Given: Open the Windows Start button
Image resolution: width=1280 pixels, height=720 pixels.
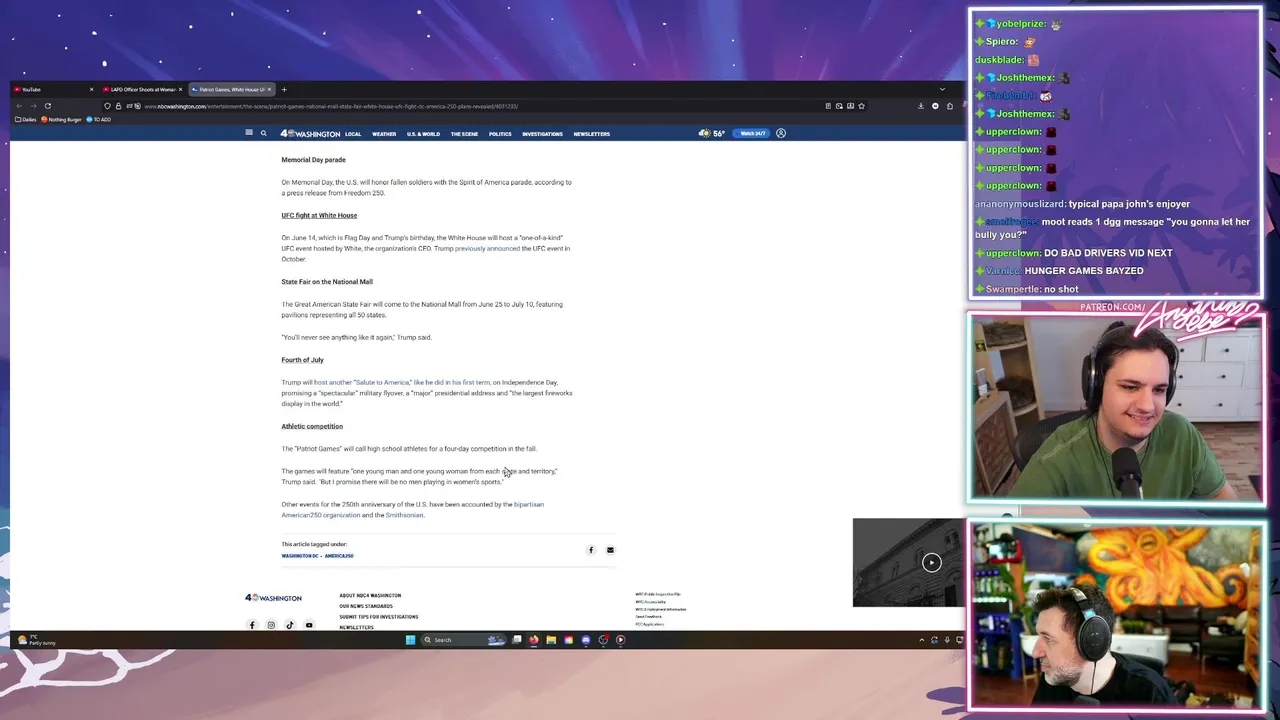Looking at the screenshot, I should point(410,640).
